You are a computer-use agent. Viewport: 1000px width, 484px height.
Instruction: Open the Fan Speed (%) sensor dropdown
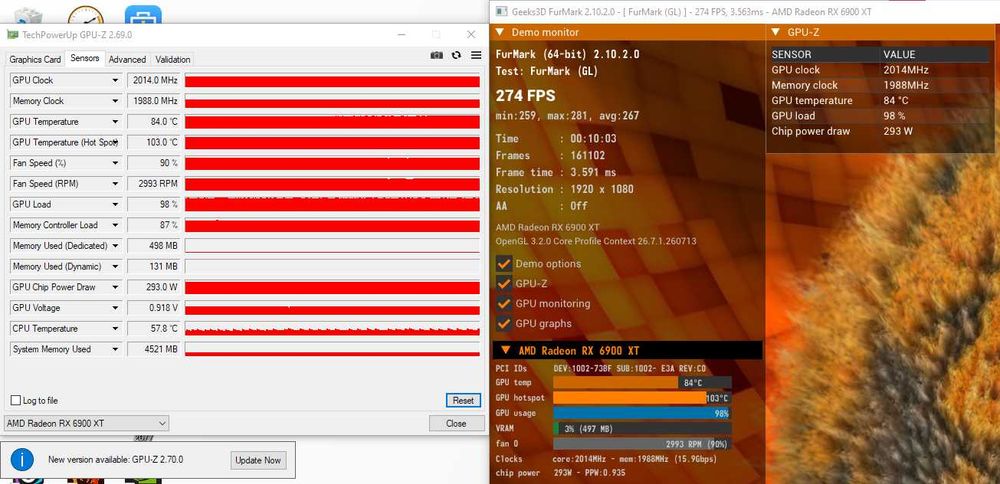click(x=115, y=163)
